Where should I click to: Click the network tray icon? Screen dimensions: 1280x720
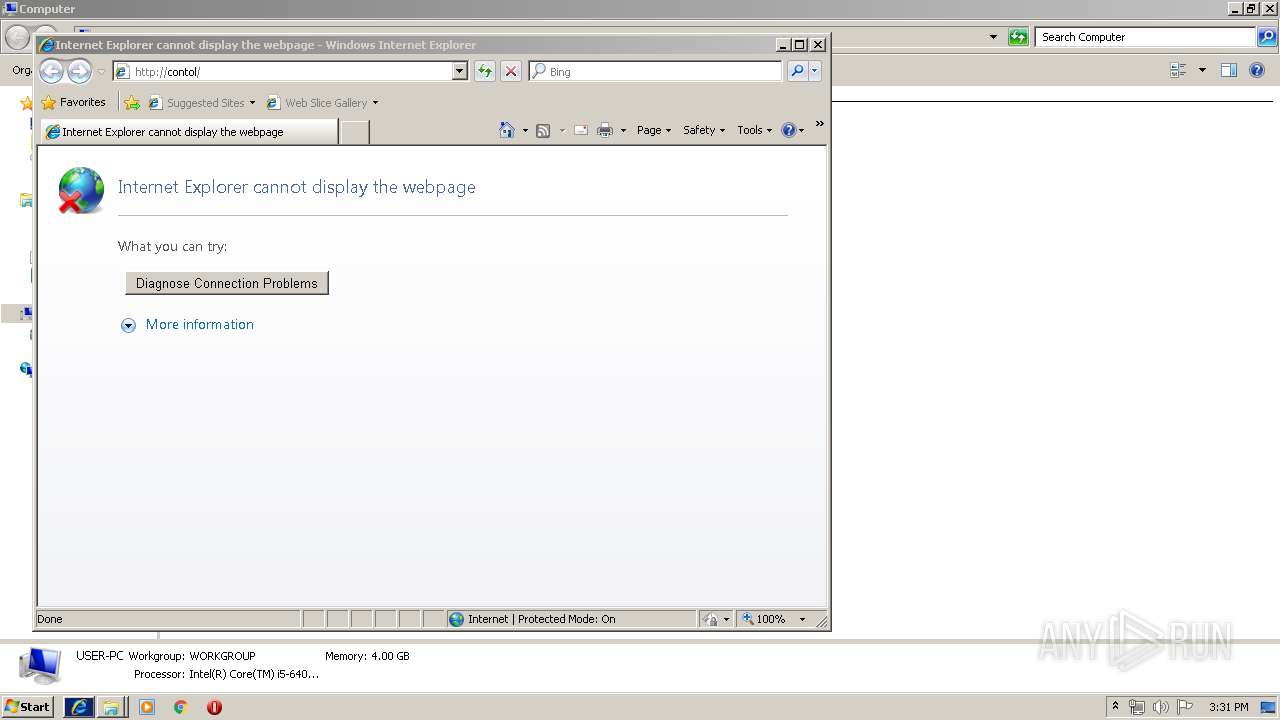(1137, 706)
